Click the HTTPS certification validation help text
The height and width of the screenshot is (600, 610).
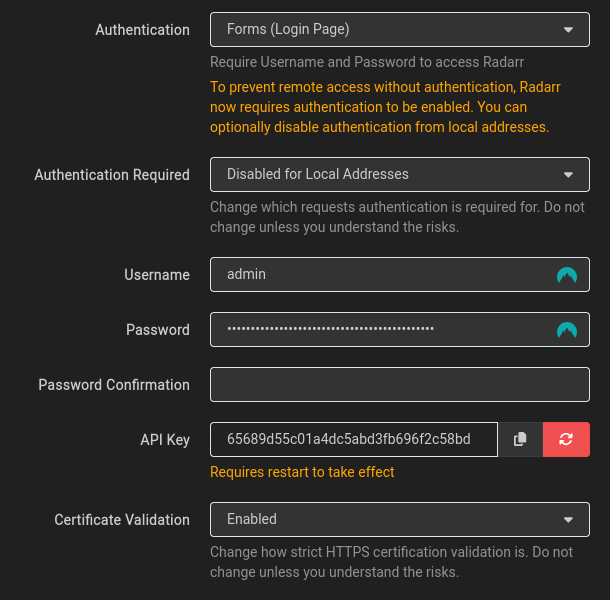391,562
